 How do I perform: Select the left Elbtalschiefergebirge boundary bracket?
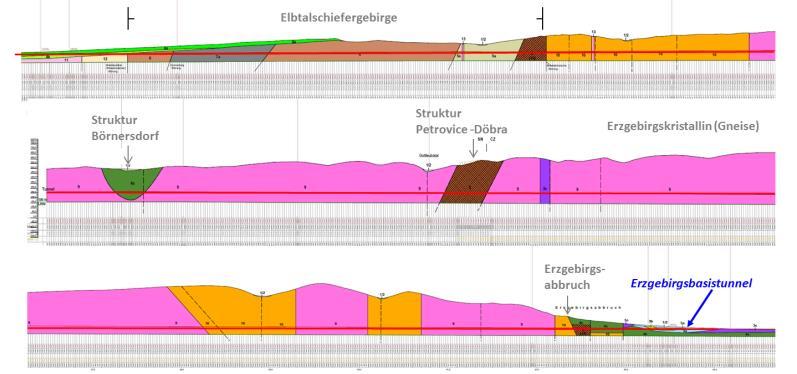(130, 19)
